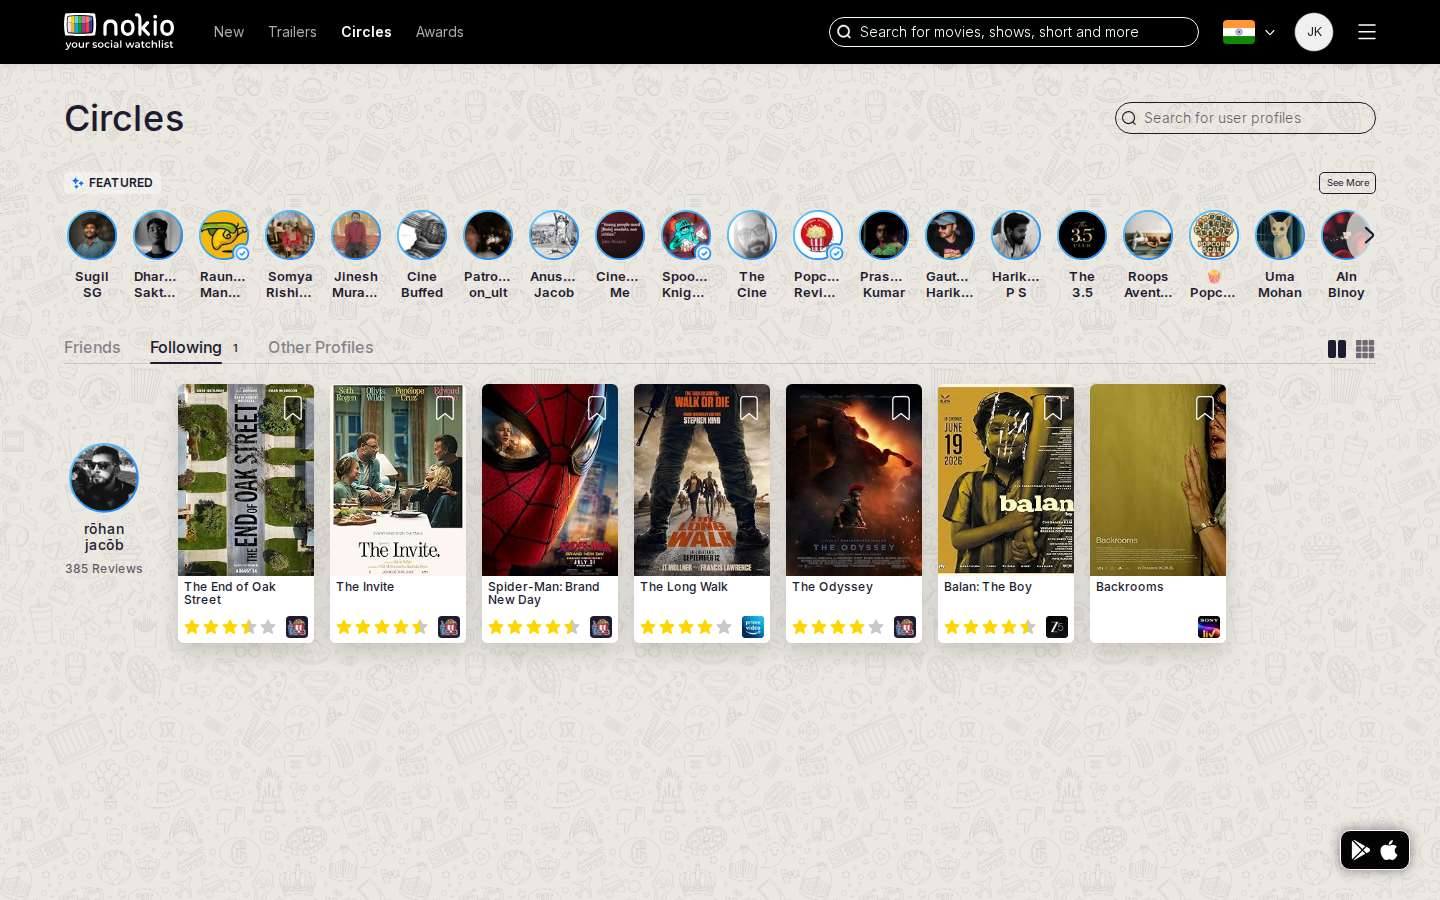Switch to the Following tab
Screen dimensions: 1440x900
[186, 347]
